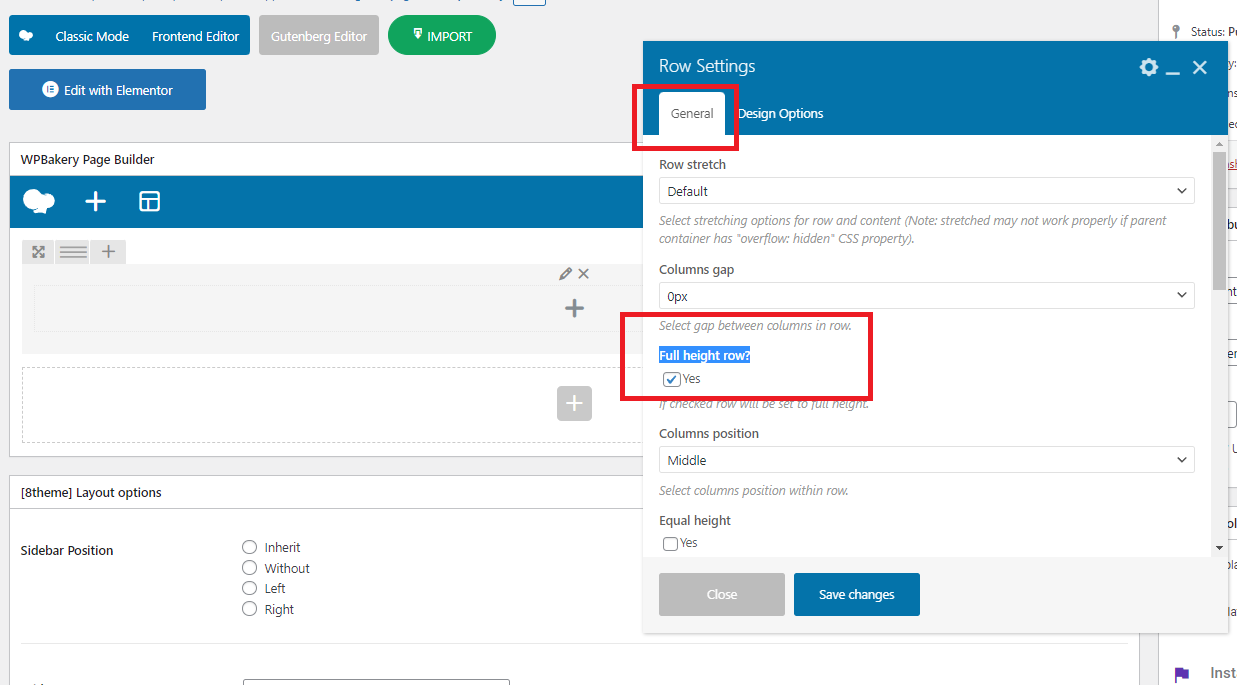This screenshot has width=1237, height=685.
Task: Click the green IMPORT button
Action: 442,35
